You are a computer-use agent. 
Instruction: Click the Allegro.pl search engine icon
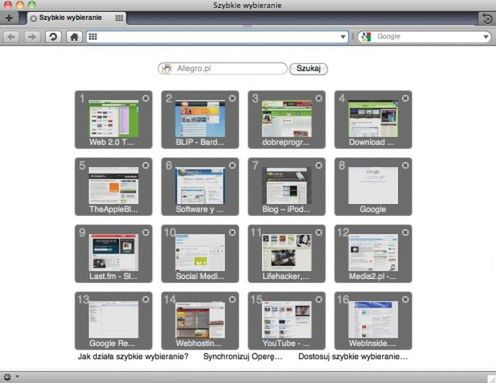click(x=166, y=69)
